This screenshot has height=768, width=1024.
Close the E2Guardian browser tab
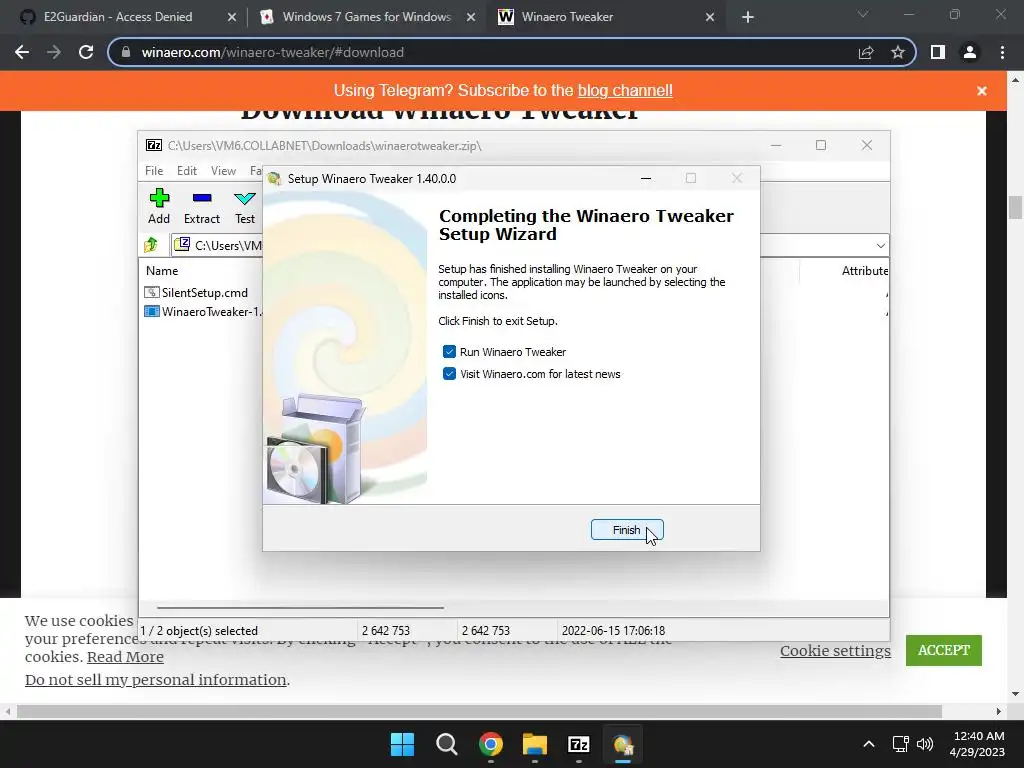point(231,18)
